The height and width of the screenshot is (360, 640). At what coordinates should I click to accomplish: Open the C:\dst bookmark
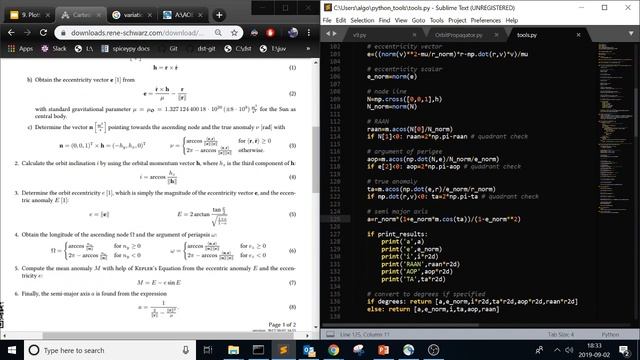(238, 49)
